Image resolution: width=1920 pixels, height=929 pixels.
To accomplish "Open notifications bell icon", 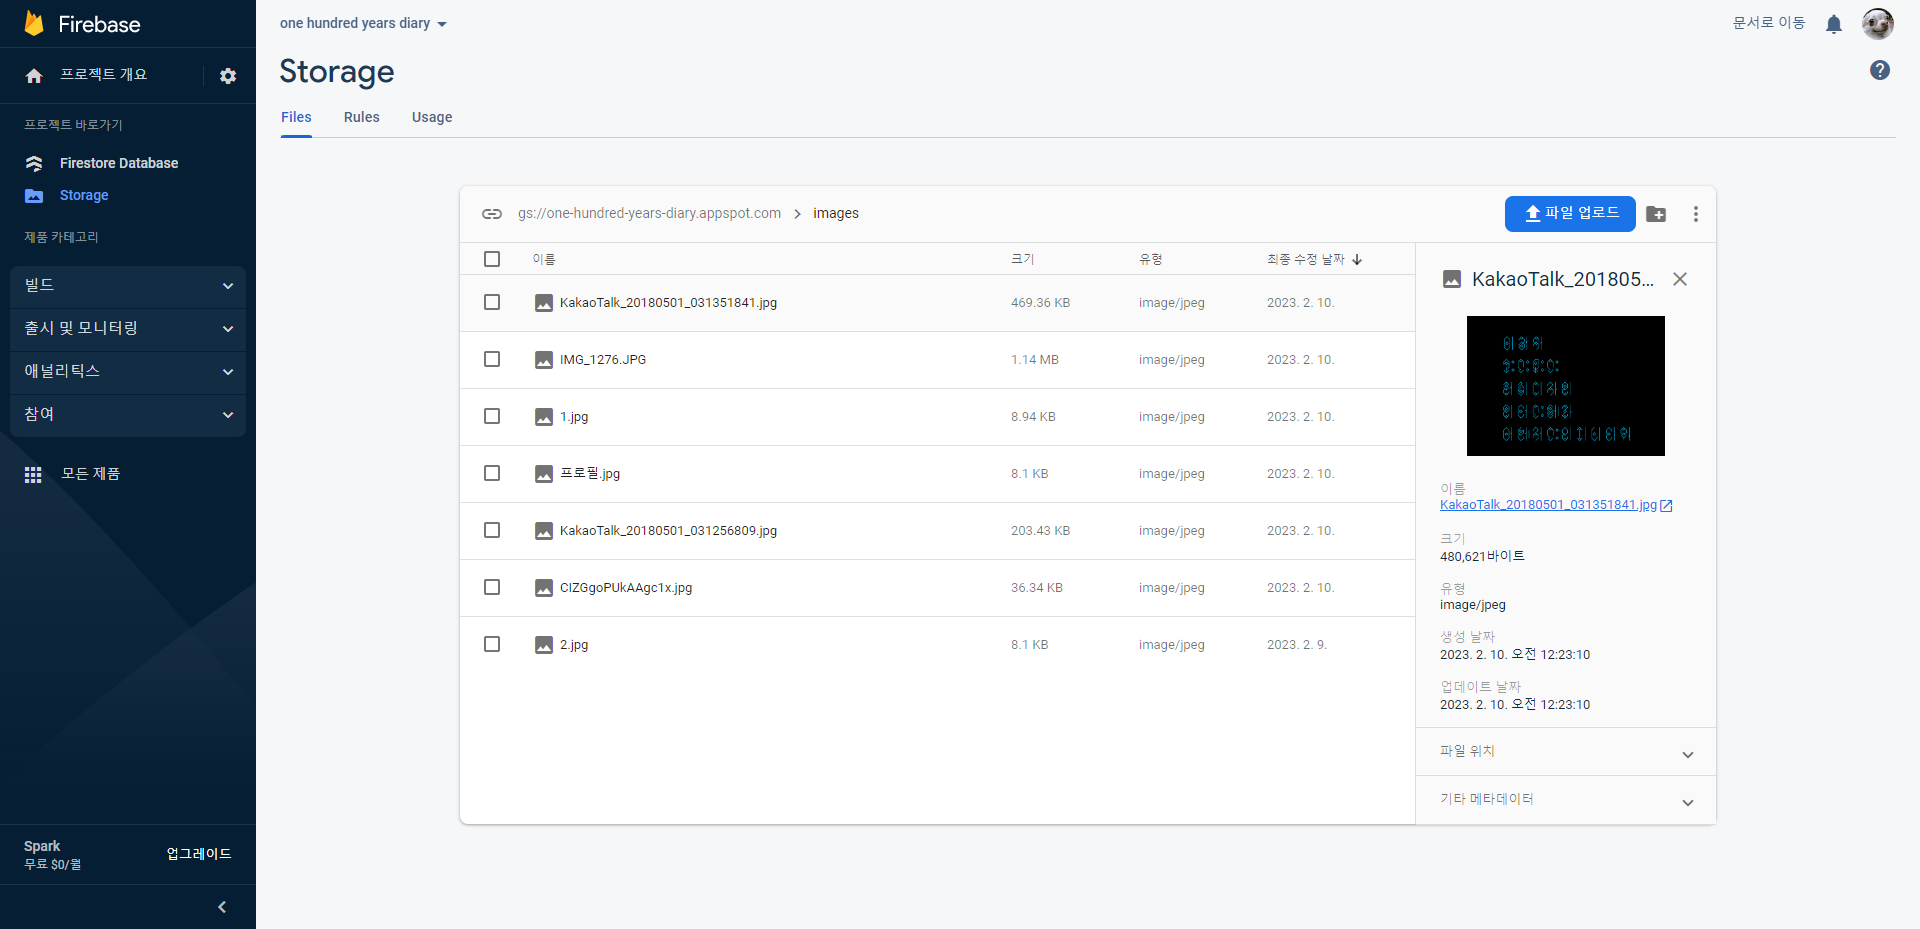I will click(1834, 24).
